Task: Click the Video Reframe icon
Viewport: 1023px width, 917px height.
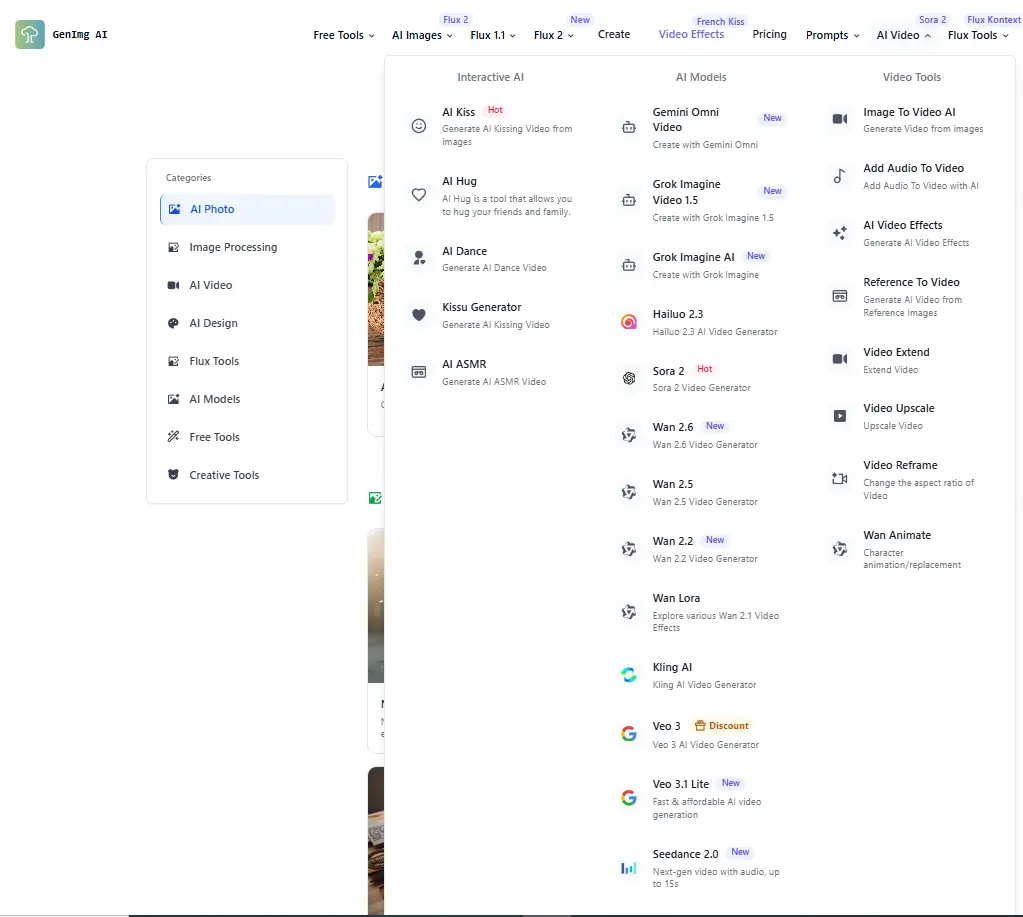Action: pos(840,479)
